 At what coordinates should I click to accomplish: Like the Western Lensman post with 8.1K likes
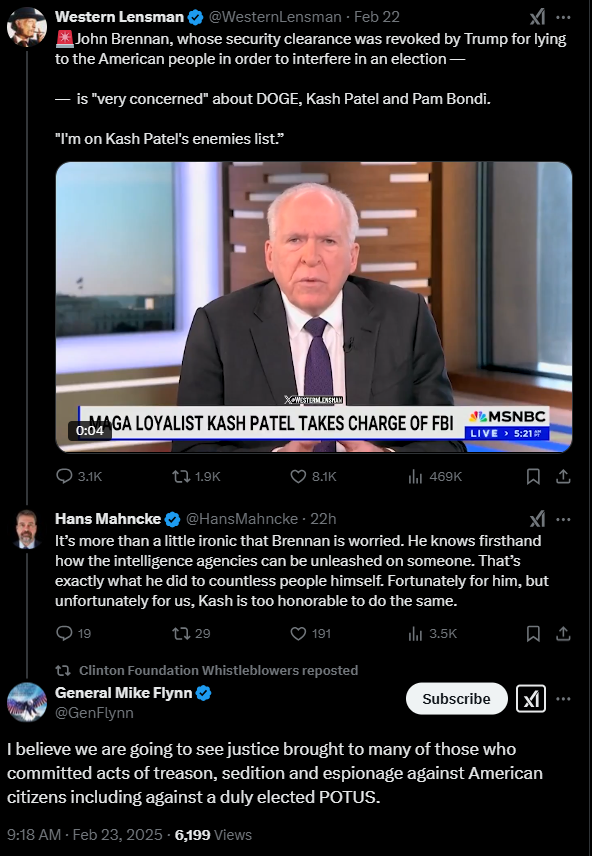tap(313, 477)
